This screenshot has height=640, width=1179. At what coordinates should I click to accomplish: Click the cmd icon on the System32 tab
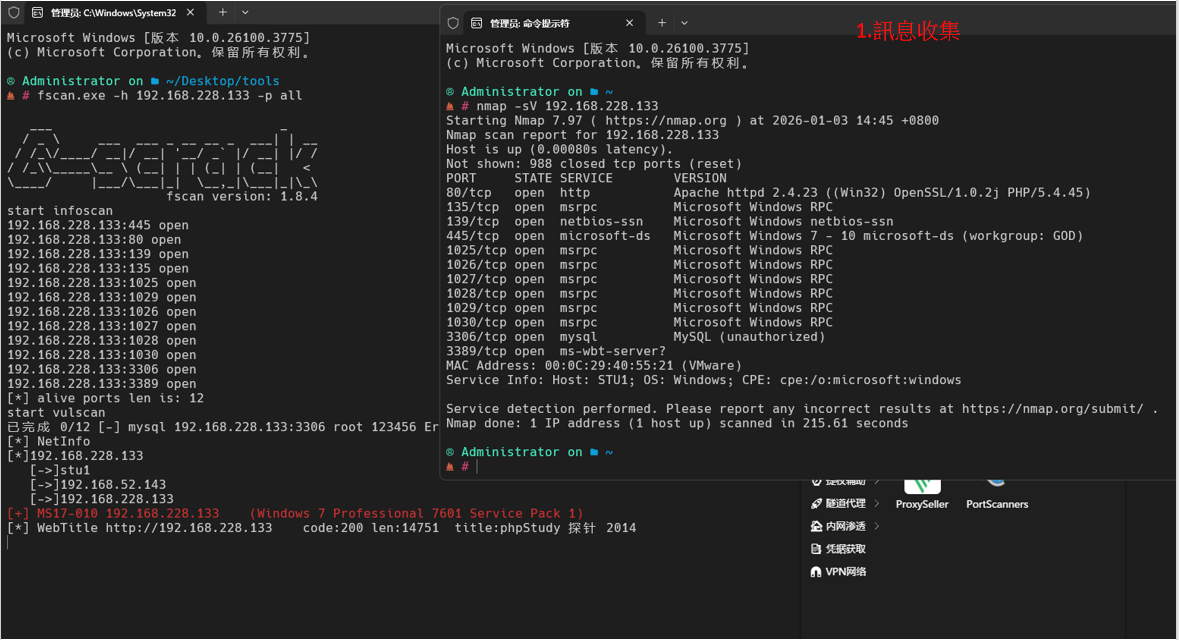click(37, 13)
